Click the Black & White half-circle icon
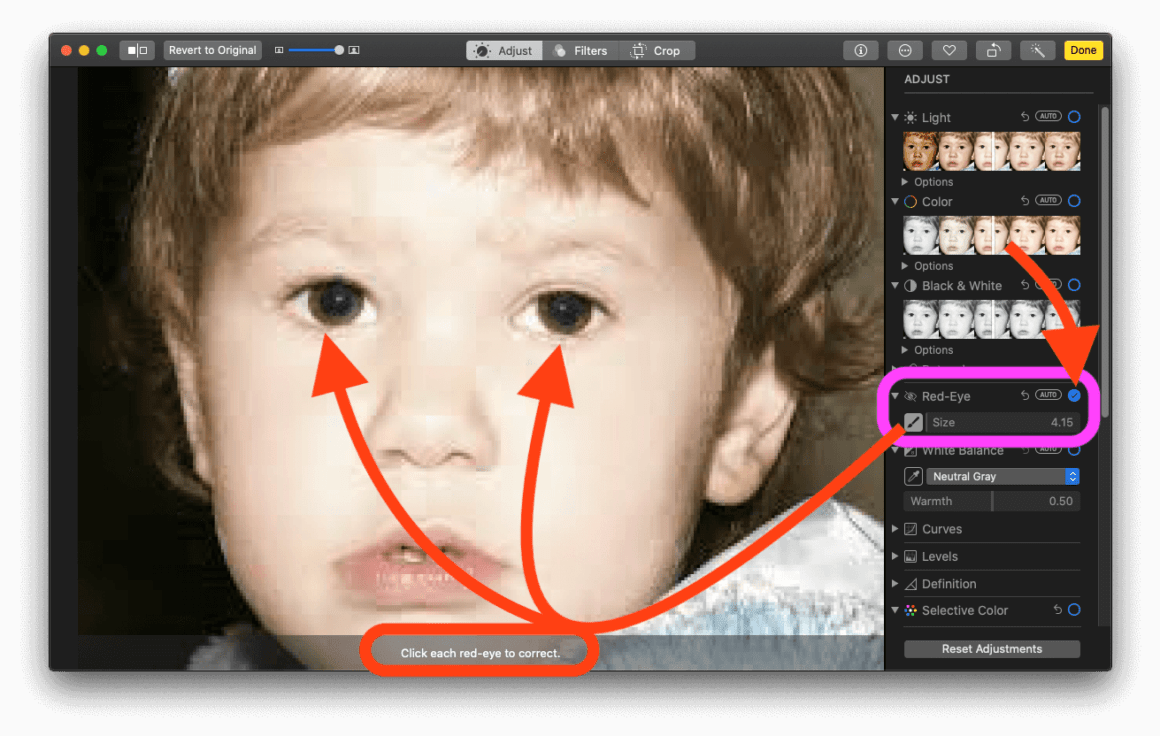Screen dimensions: 1160x736 [911, 286]
